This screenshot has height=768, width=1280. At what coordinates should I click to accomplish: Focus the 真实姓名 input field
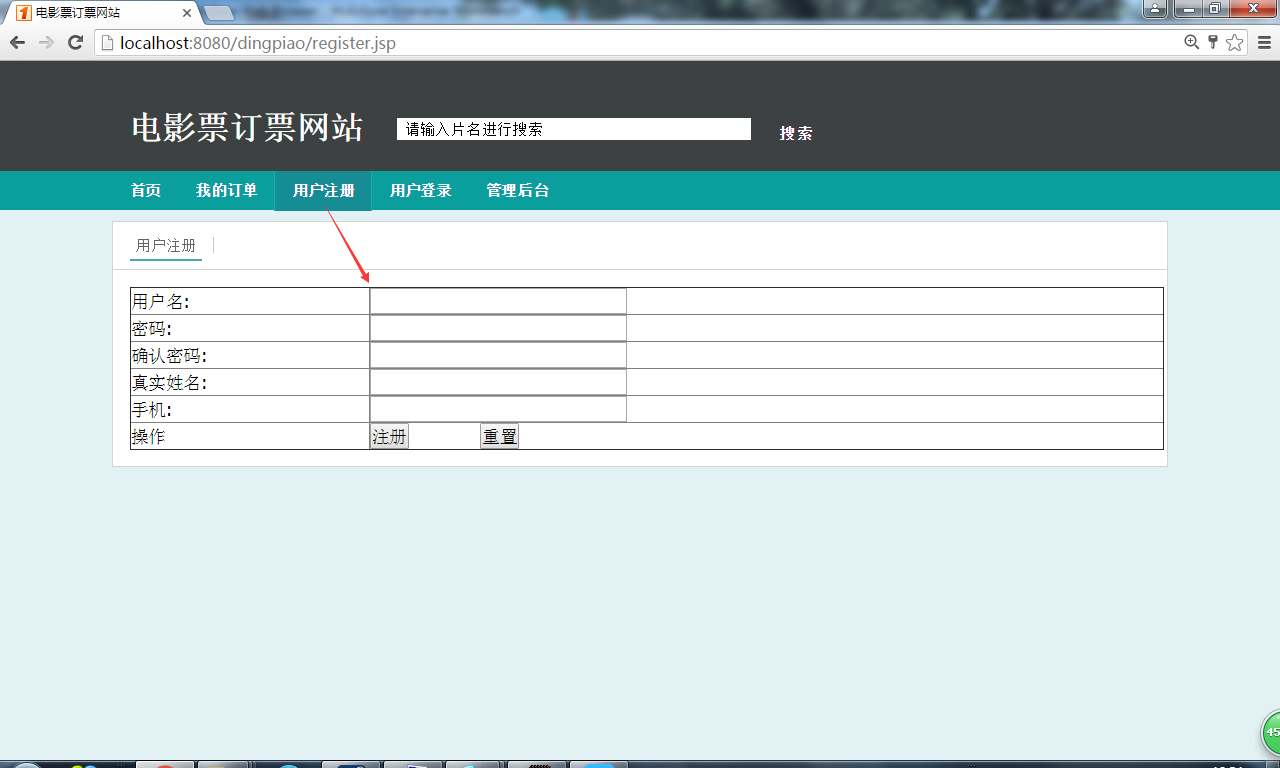pyautogui.click(x=498, y=382)
